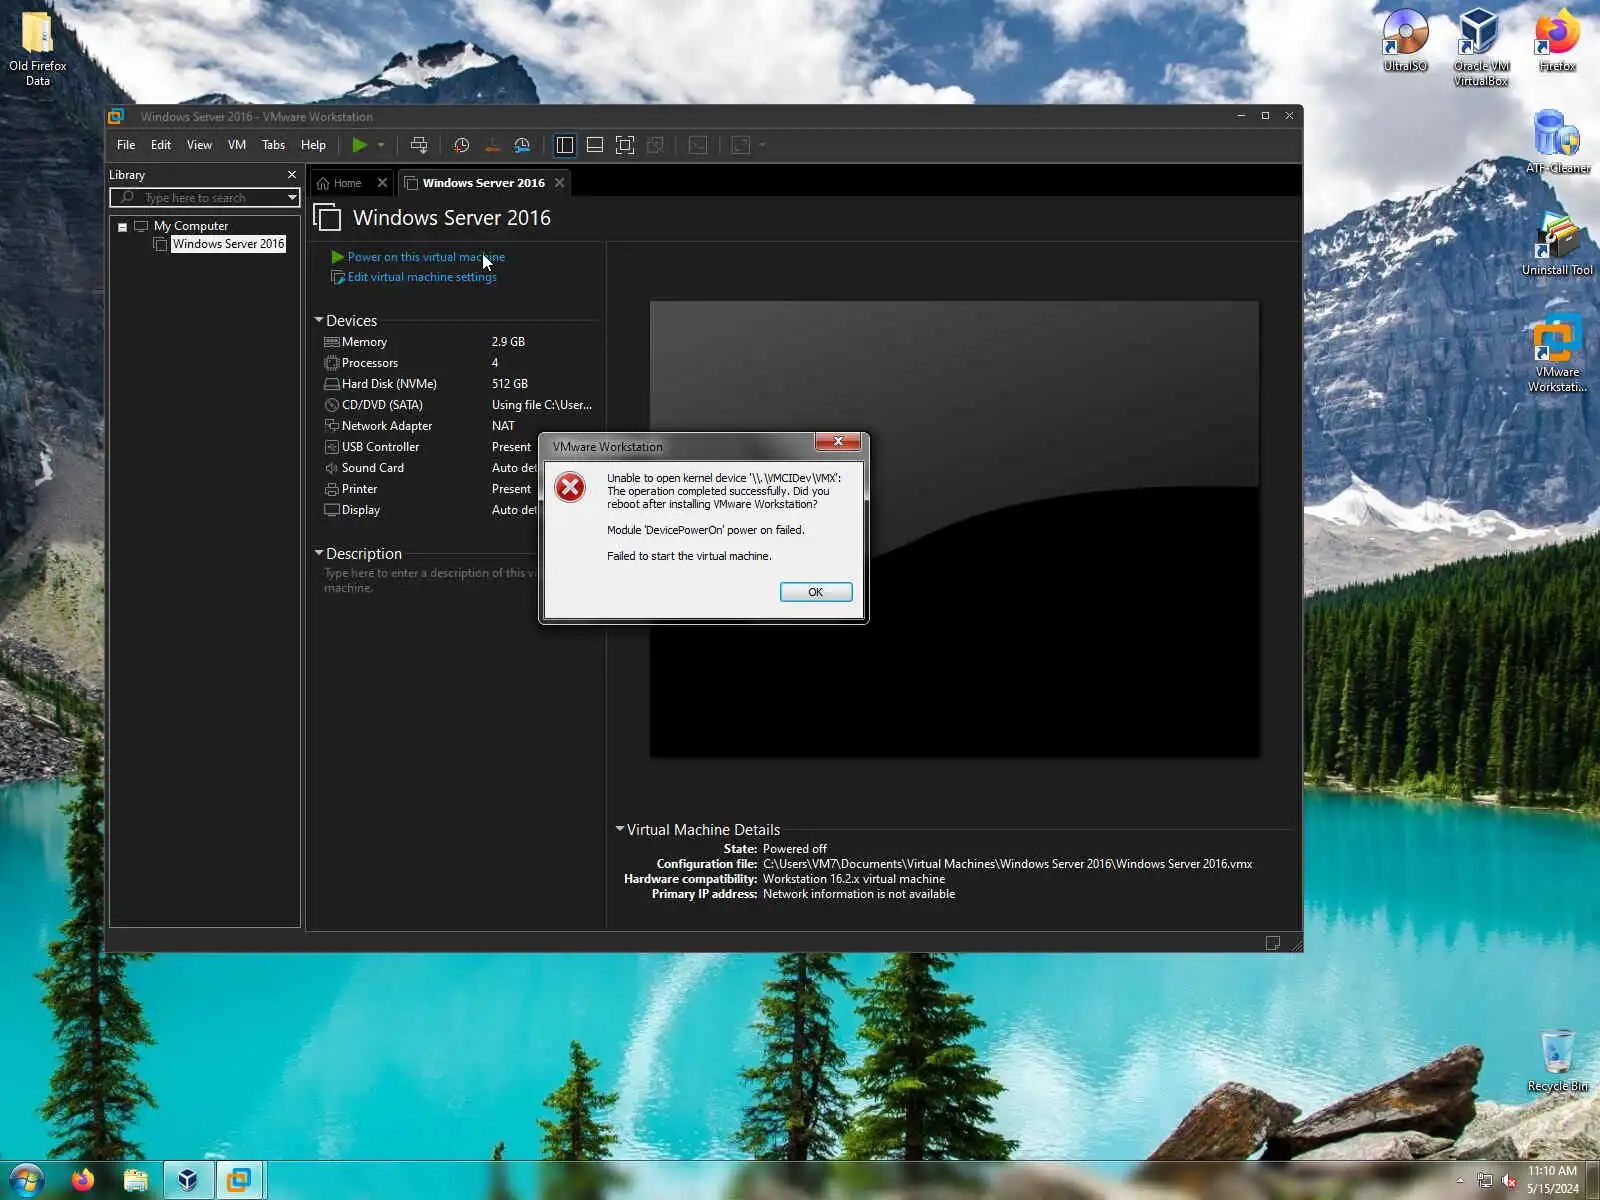Switch to the Home tab
This screenshot has width=1600, height=1200.
coord(347,183)
